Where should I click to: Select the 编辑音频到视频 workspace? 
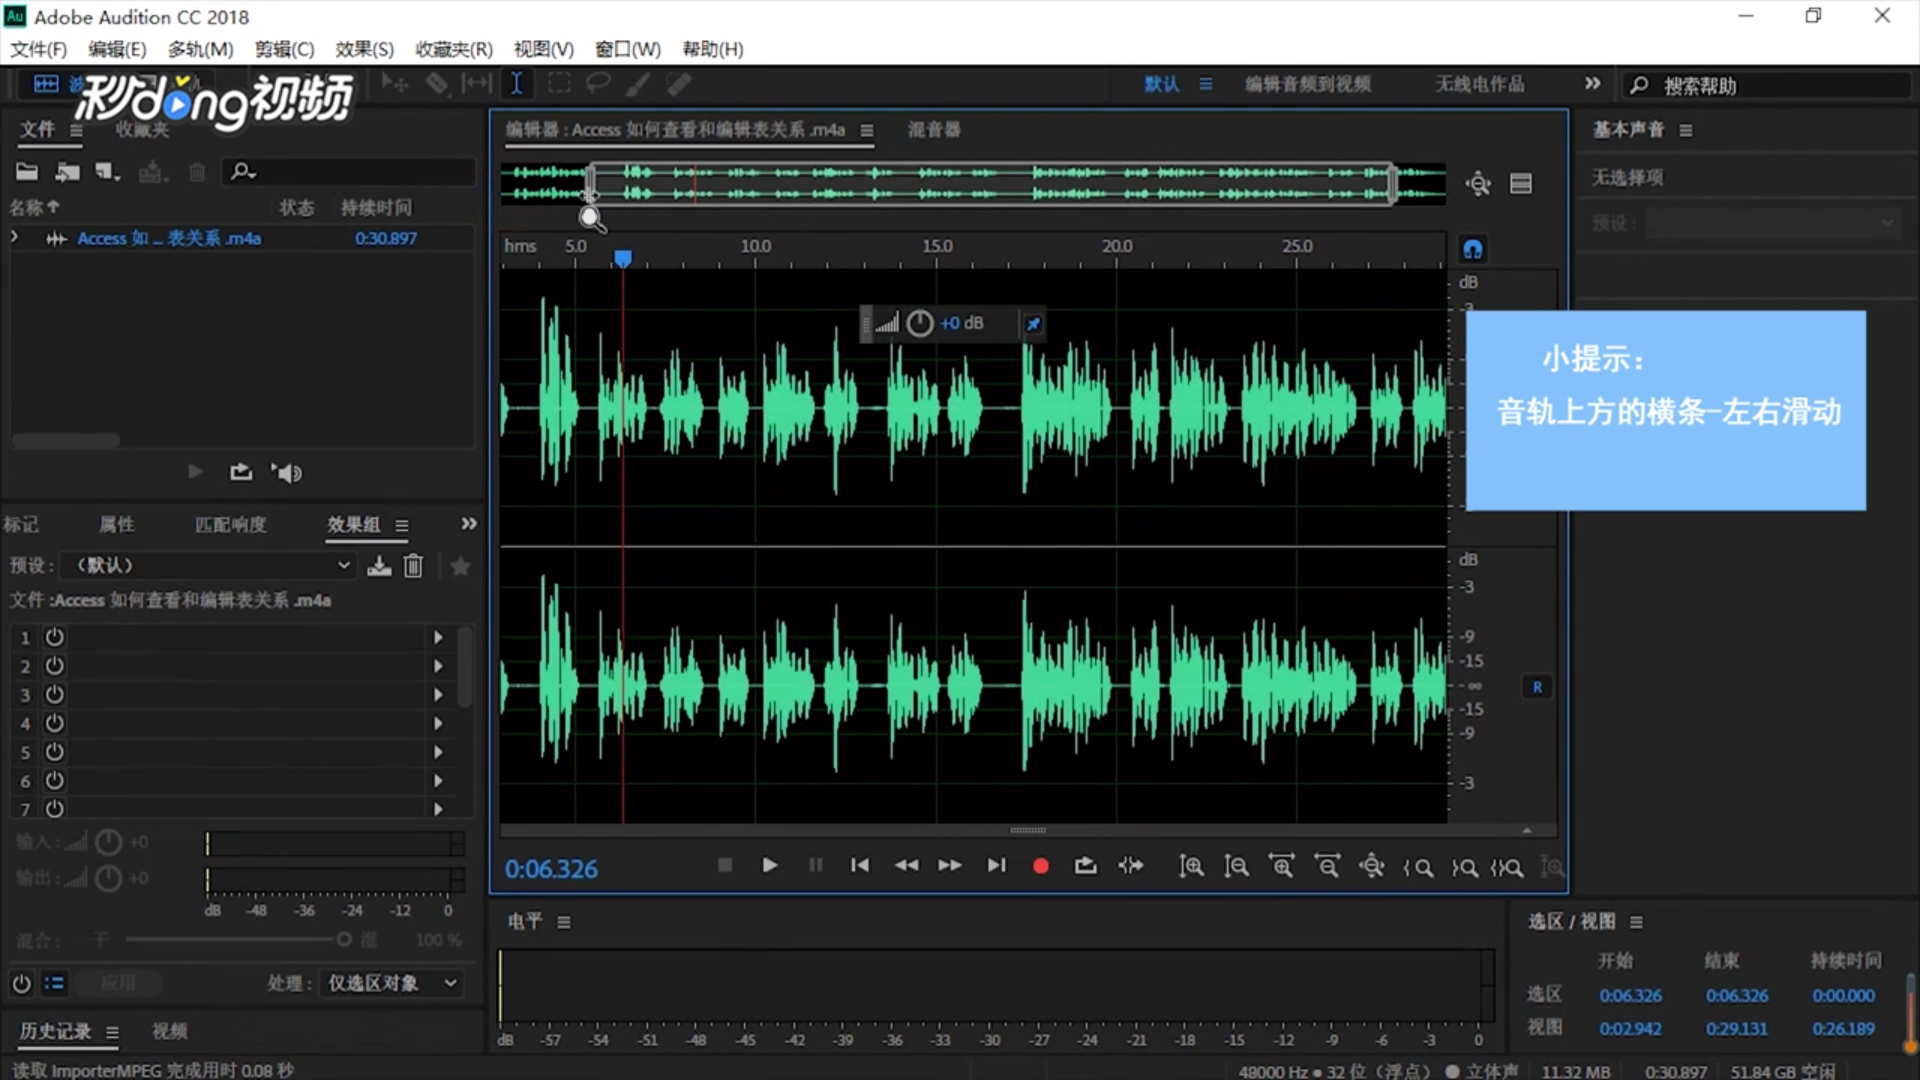click(x=1307, y=84)
